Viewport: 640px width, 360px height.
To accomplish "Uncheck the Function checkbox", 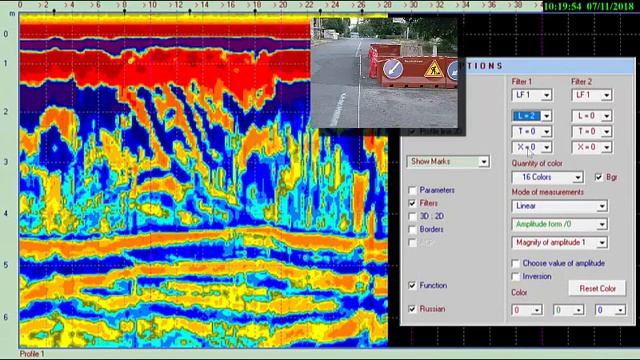I will pos(412,285).
